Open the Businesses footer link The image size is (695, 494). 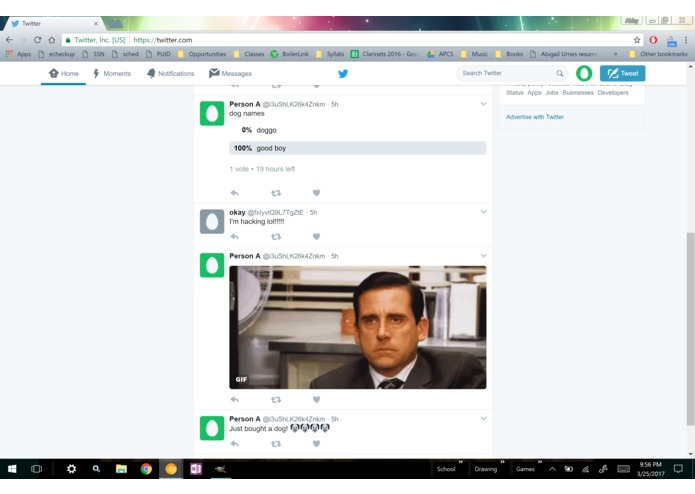[578, 93]
